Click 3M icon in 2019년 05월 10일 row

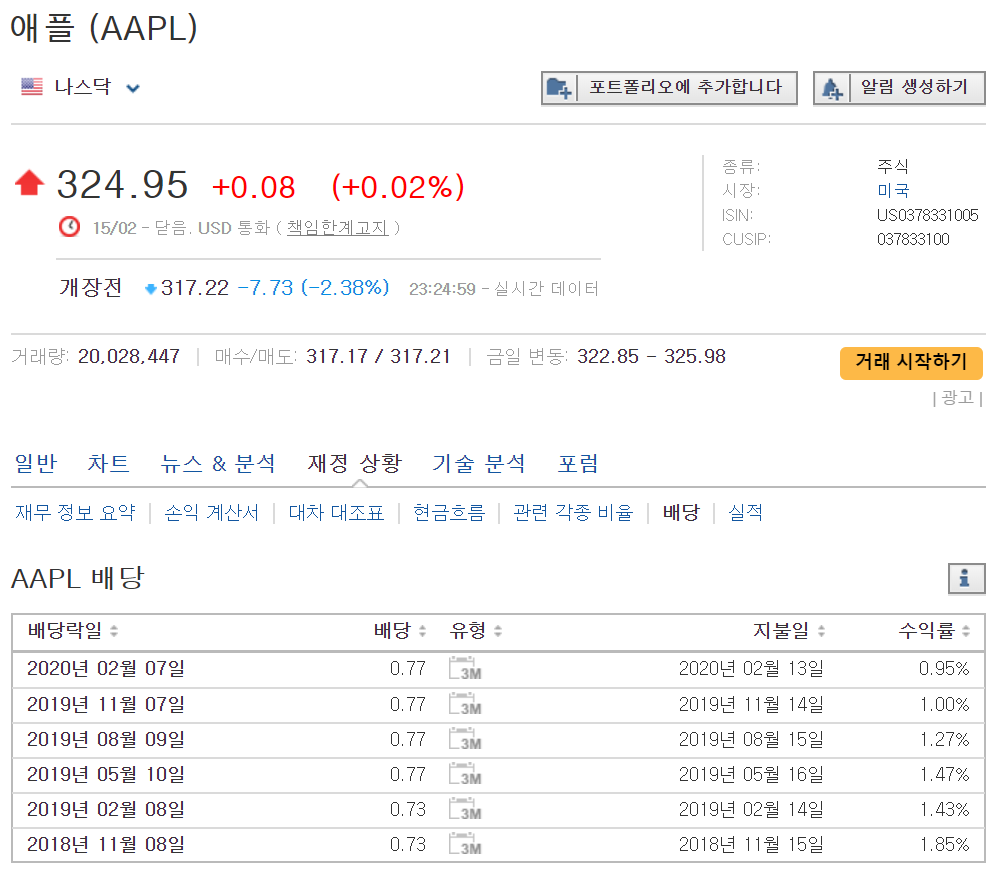pos(465,774)
